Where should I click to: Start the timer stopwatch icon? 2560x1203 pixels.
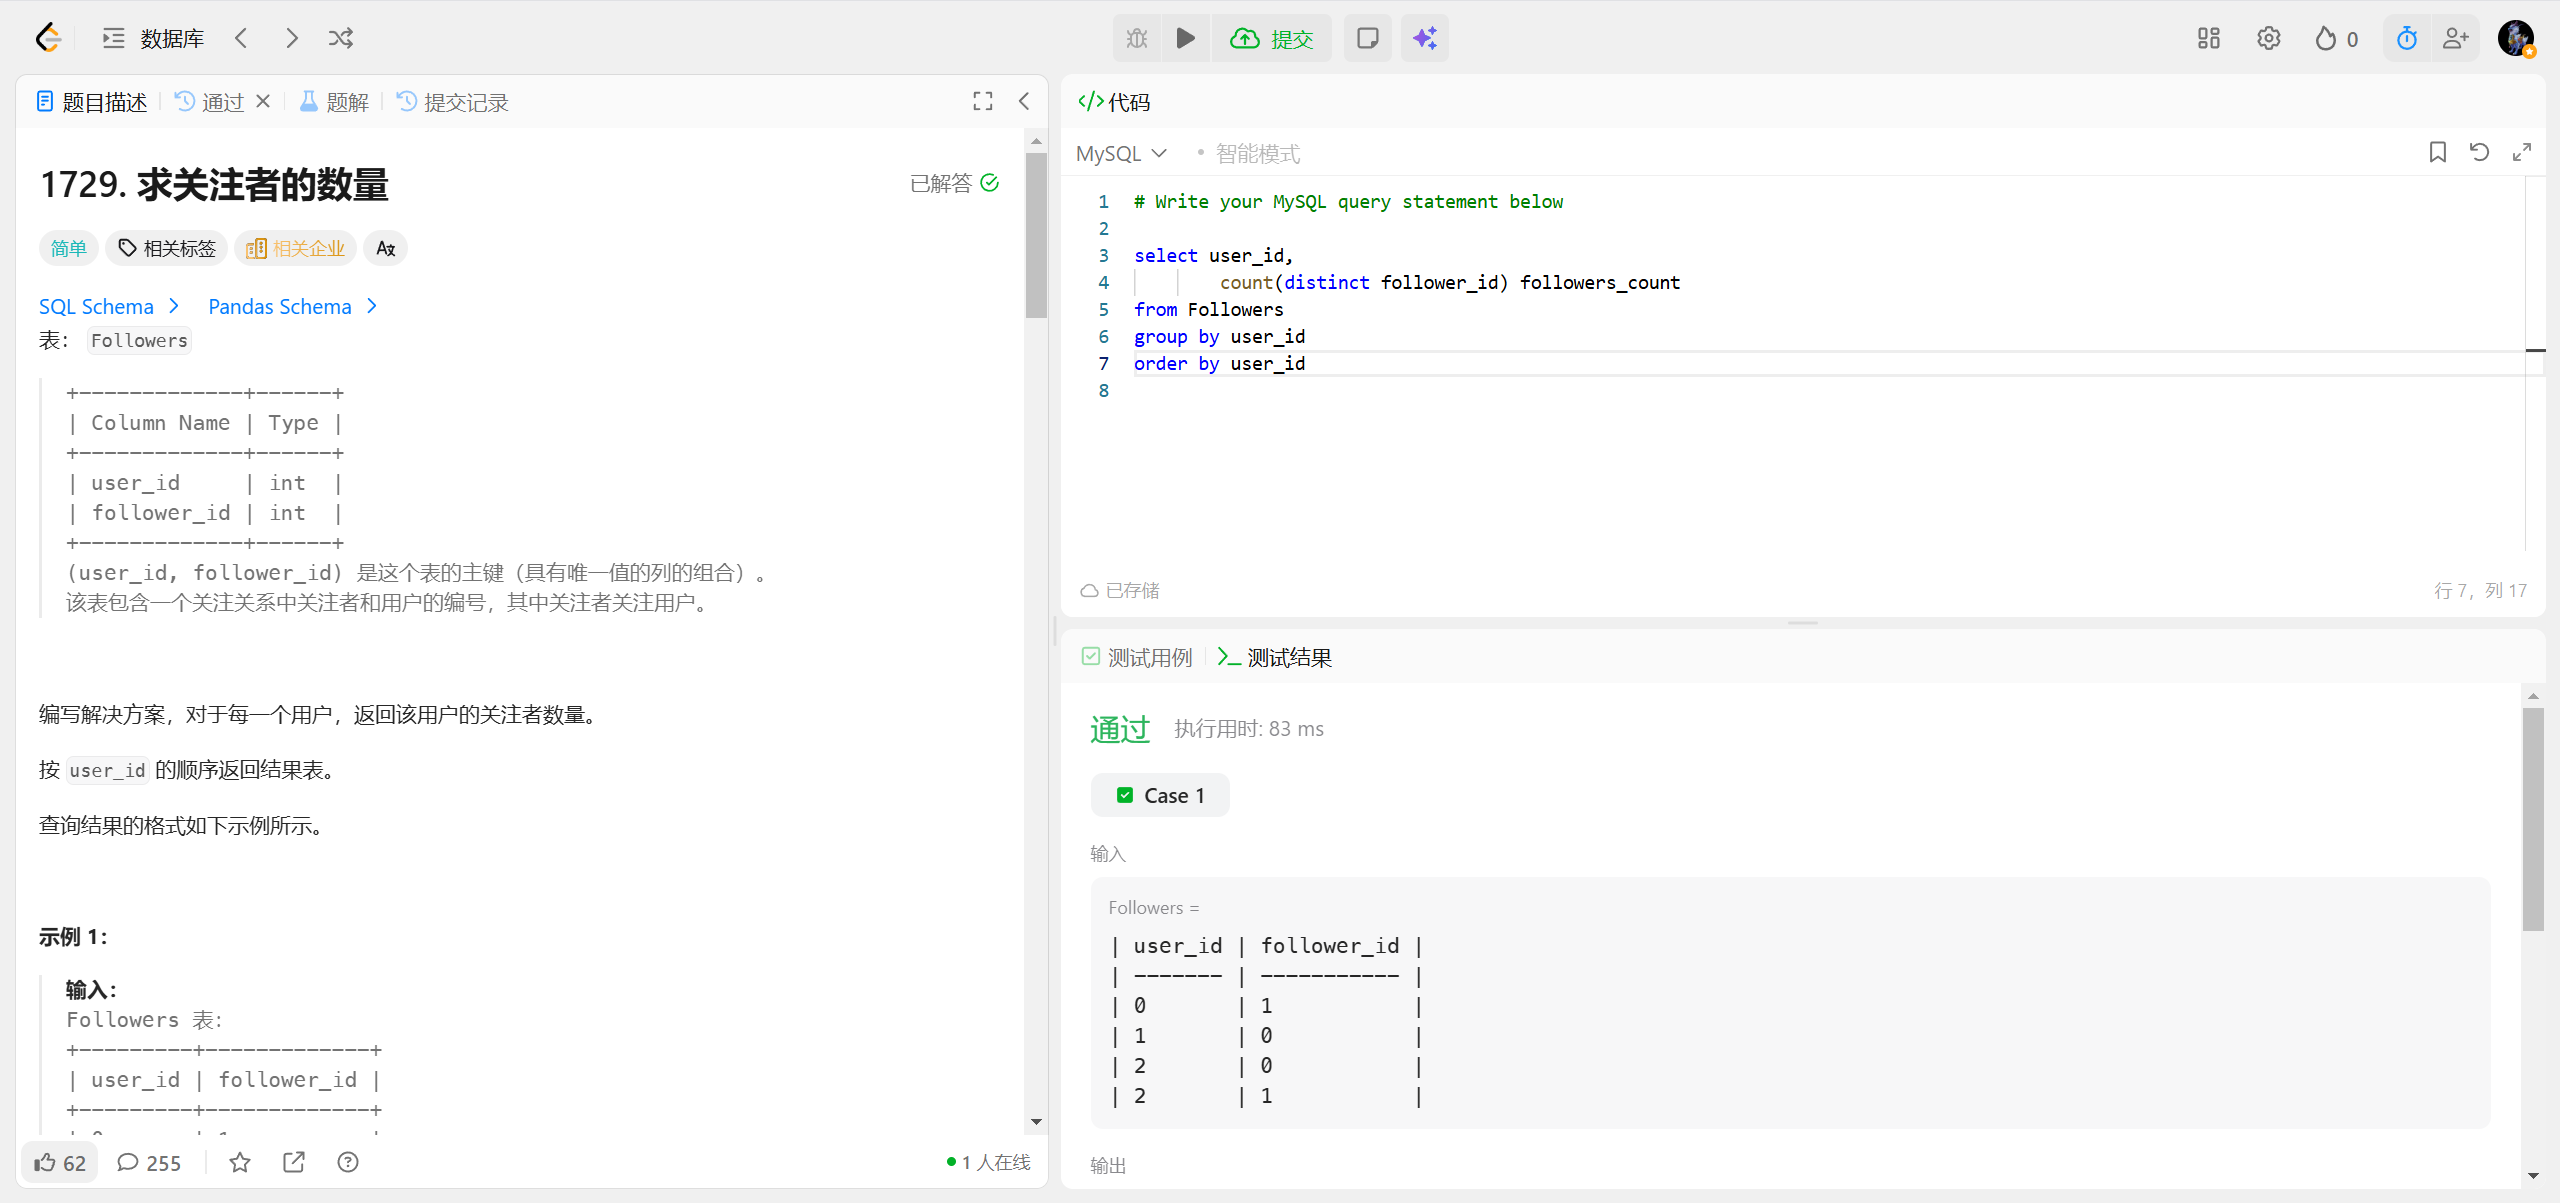pos(2406,38)
